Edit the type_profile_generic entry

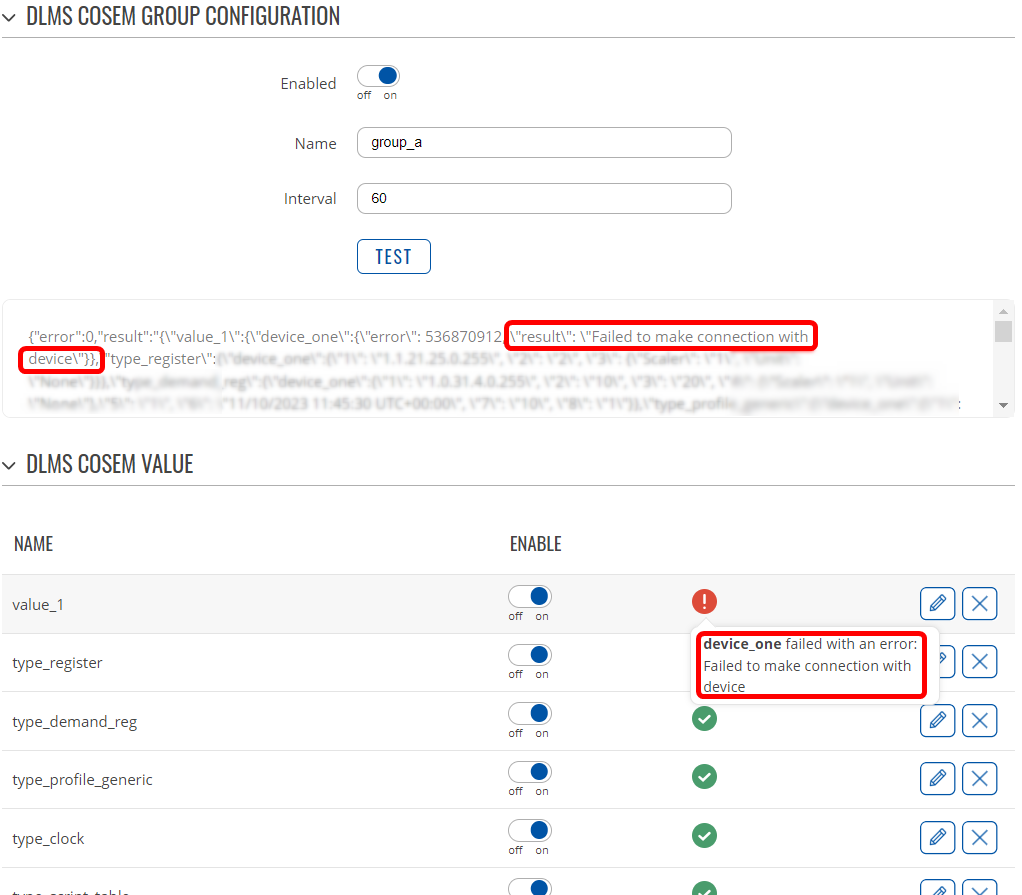[937, 778]
